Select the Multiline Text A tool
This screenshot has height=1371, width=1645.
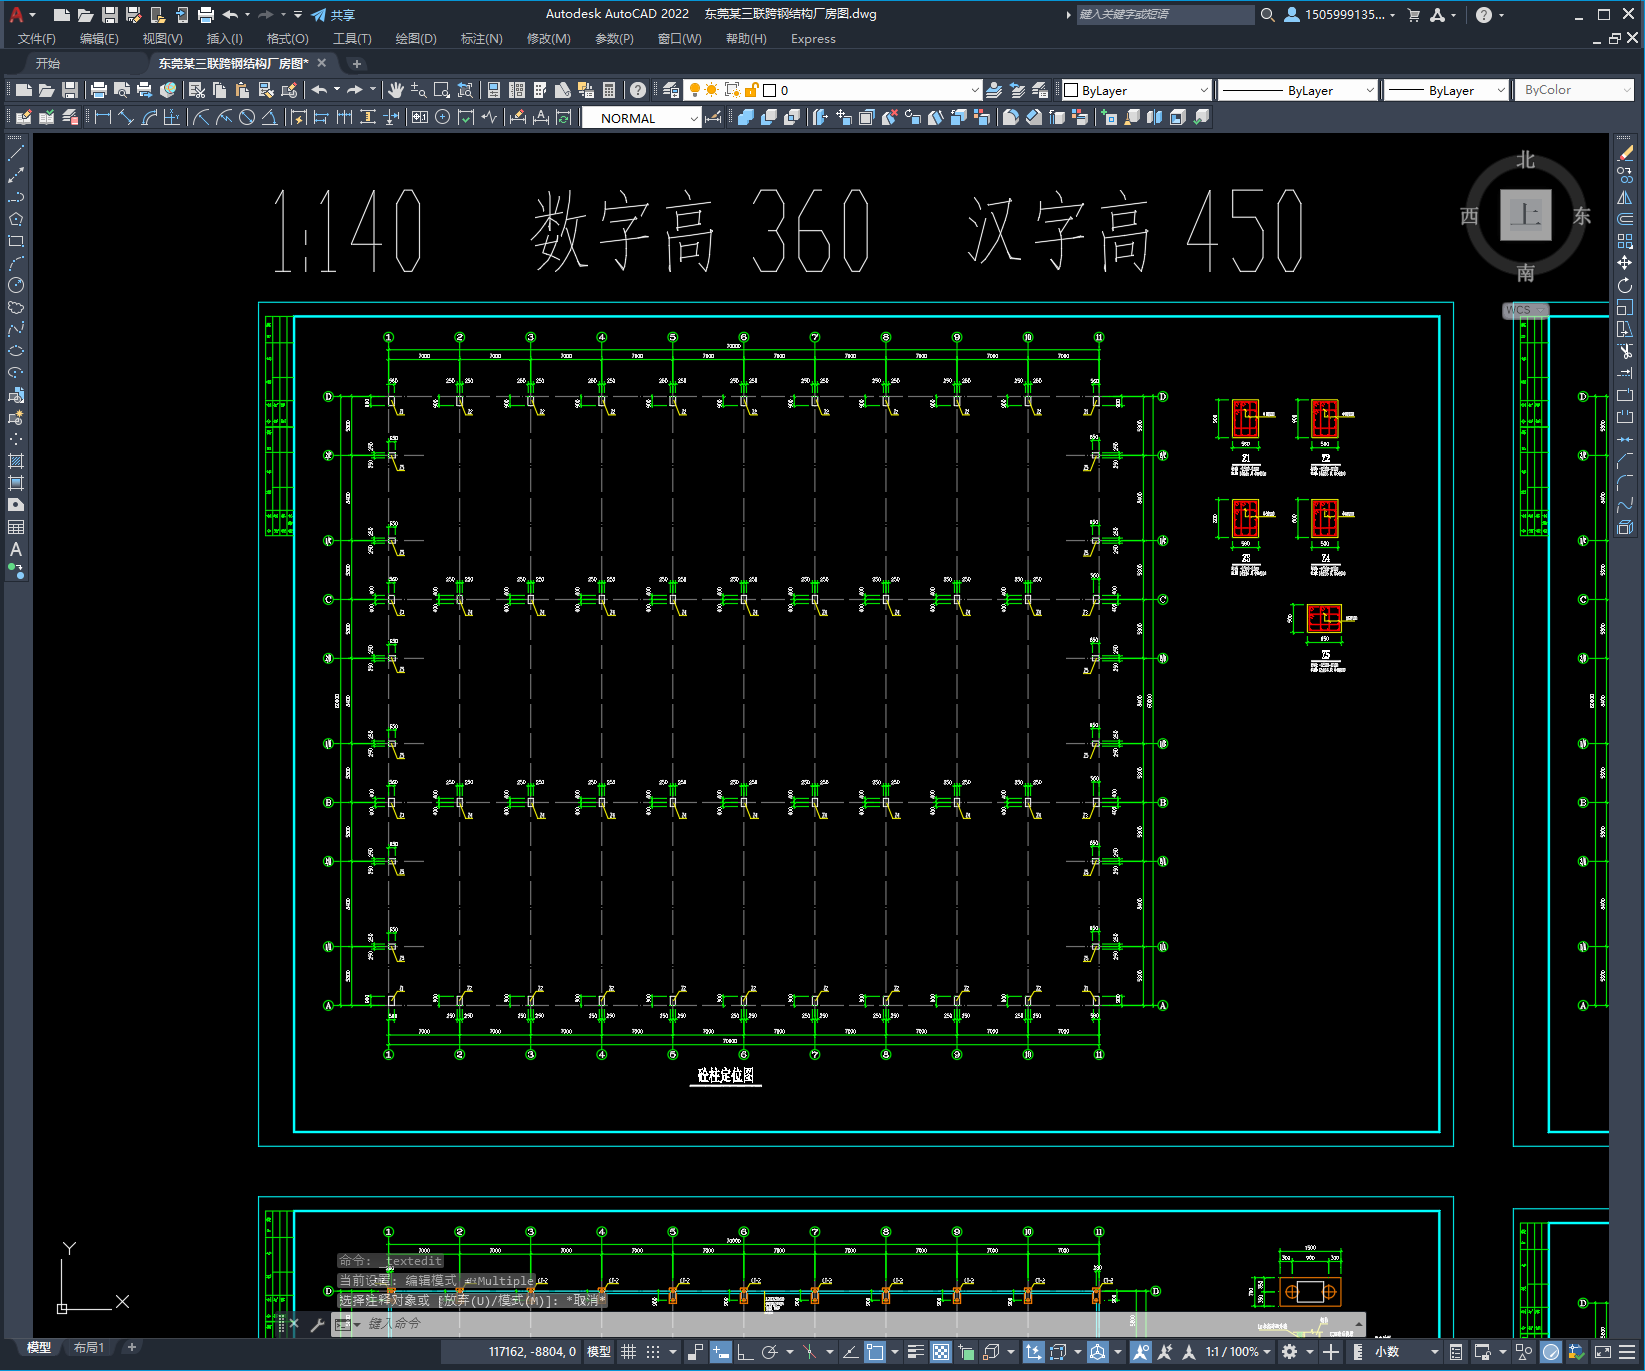(x=16, y=549)
